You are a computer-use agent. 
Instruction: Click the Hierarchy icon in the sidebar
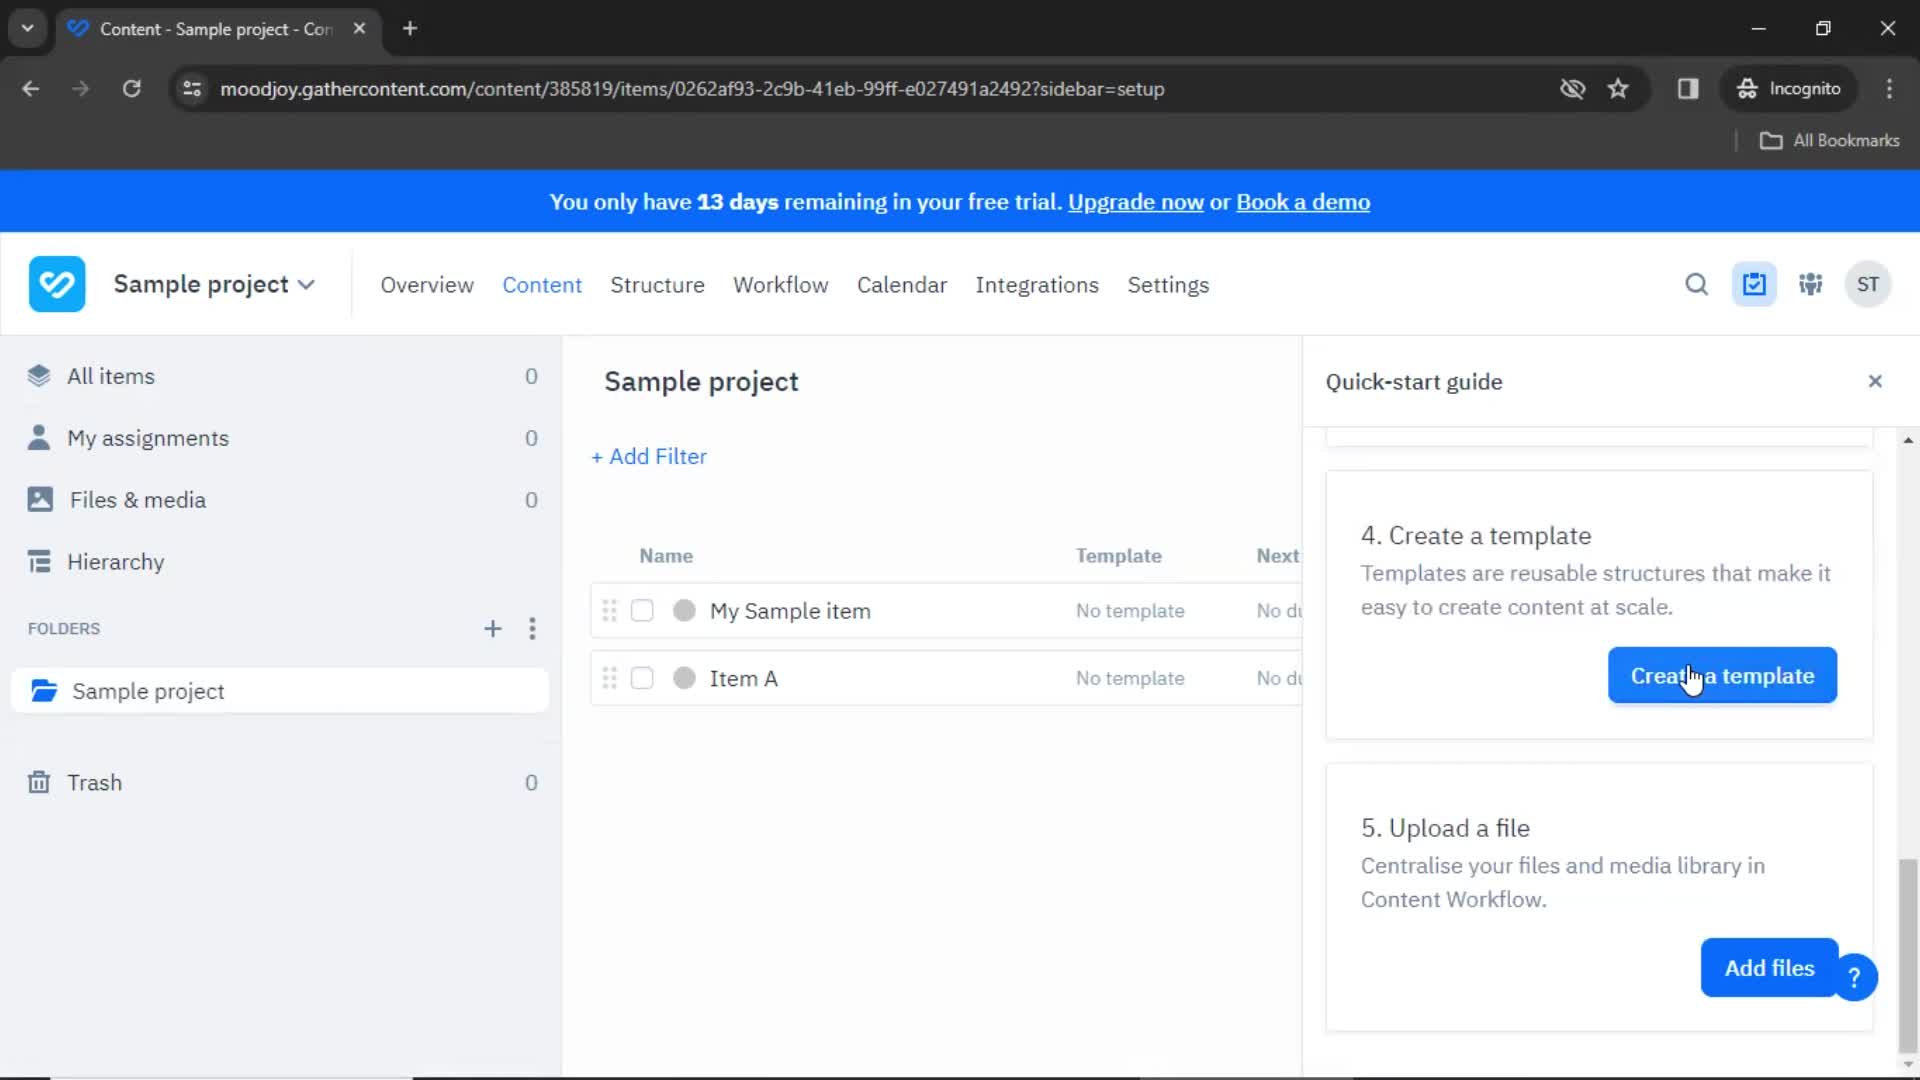click(x=40, y=562)
